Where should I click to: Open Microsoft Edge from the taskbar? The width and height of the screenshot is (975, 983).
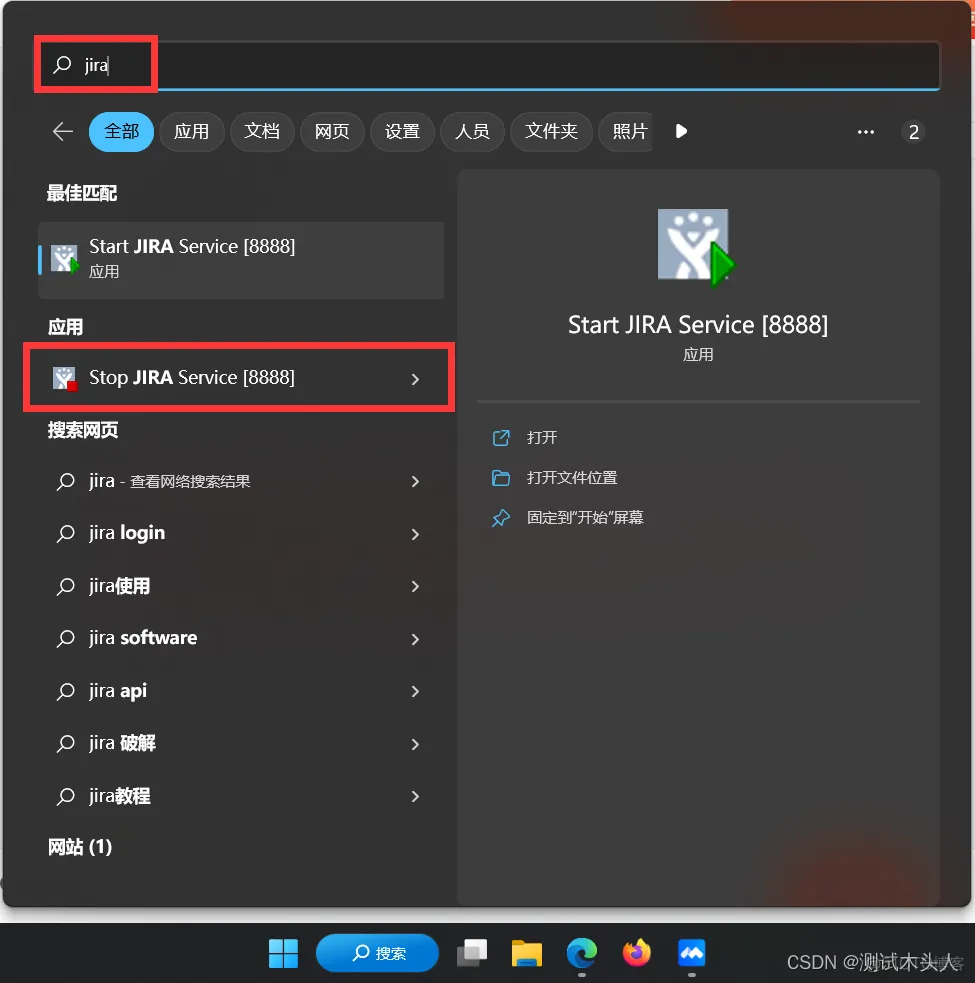coord(582,953)
